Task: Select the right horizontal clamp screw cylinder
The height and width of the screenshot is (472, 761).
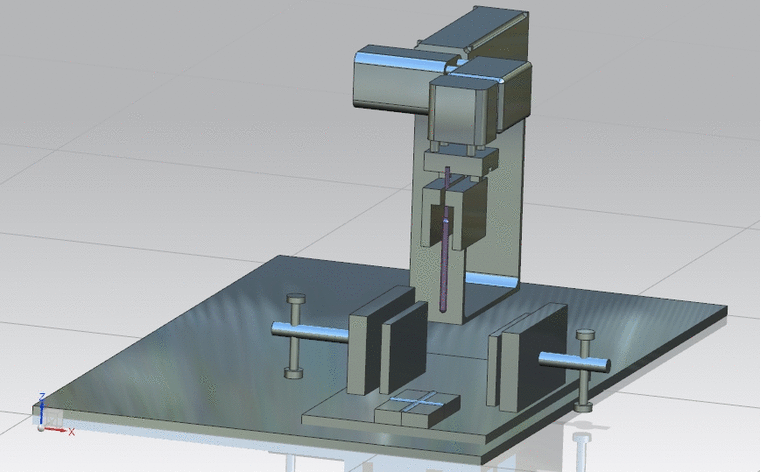Action: (574, 361)
